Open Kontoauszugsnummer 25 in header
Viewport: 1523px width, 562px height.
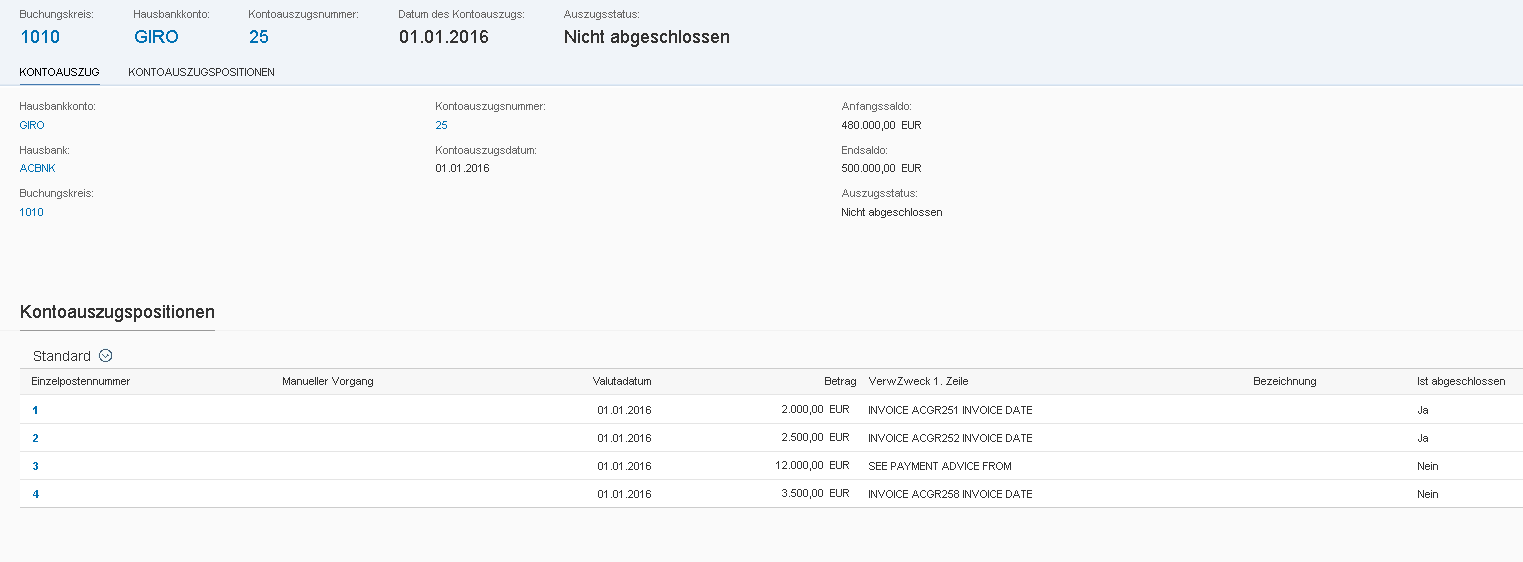tap(259, 37)
